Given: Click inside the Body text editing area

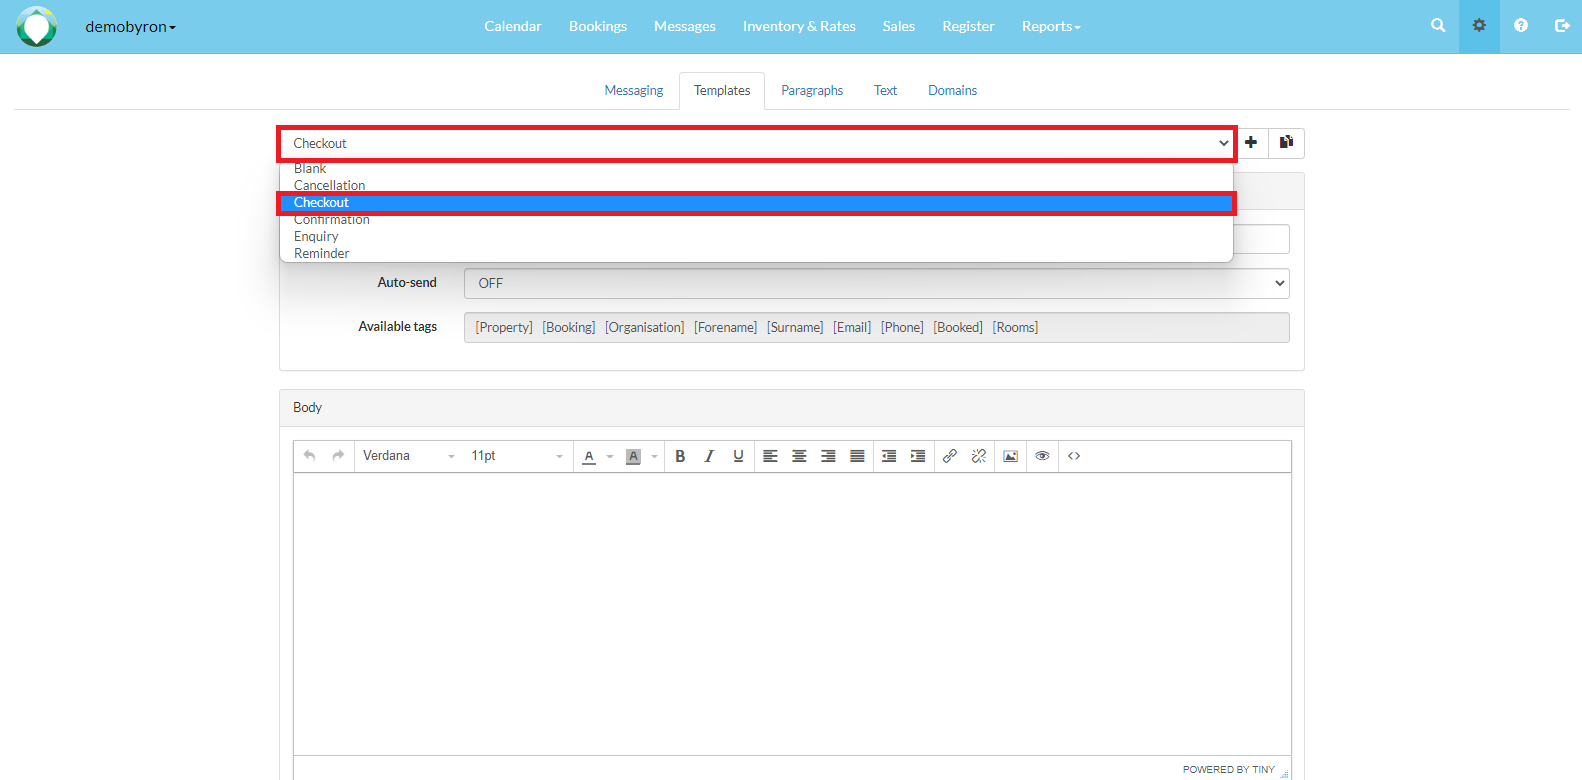Looking at the screenshot, I should pos(792,613).
